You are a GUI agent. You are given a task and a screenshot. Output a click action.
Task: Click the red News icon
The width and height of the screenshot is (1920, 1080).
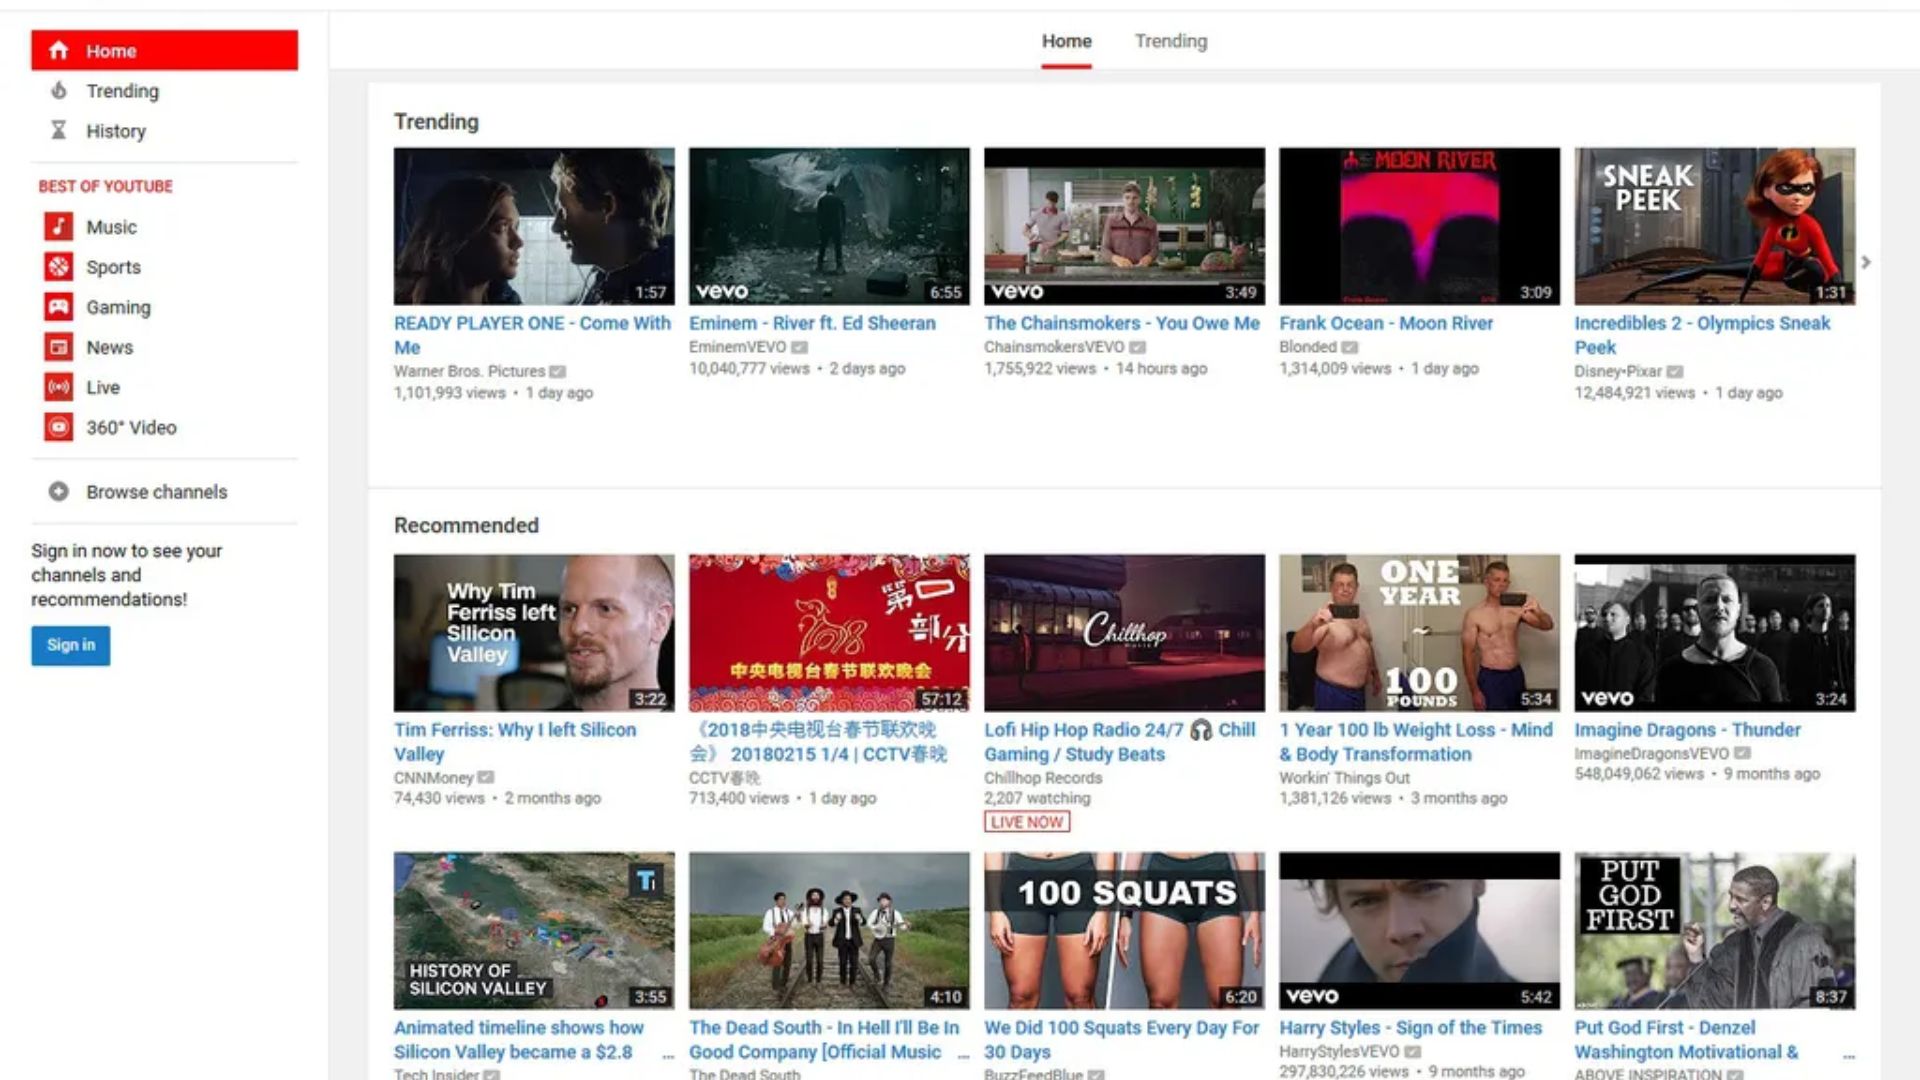[59, 346]
